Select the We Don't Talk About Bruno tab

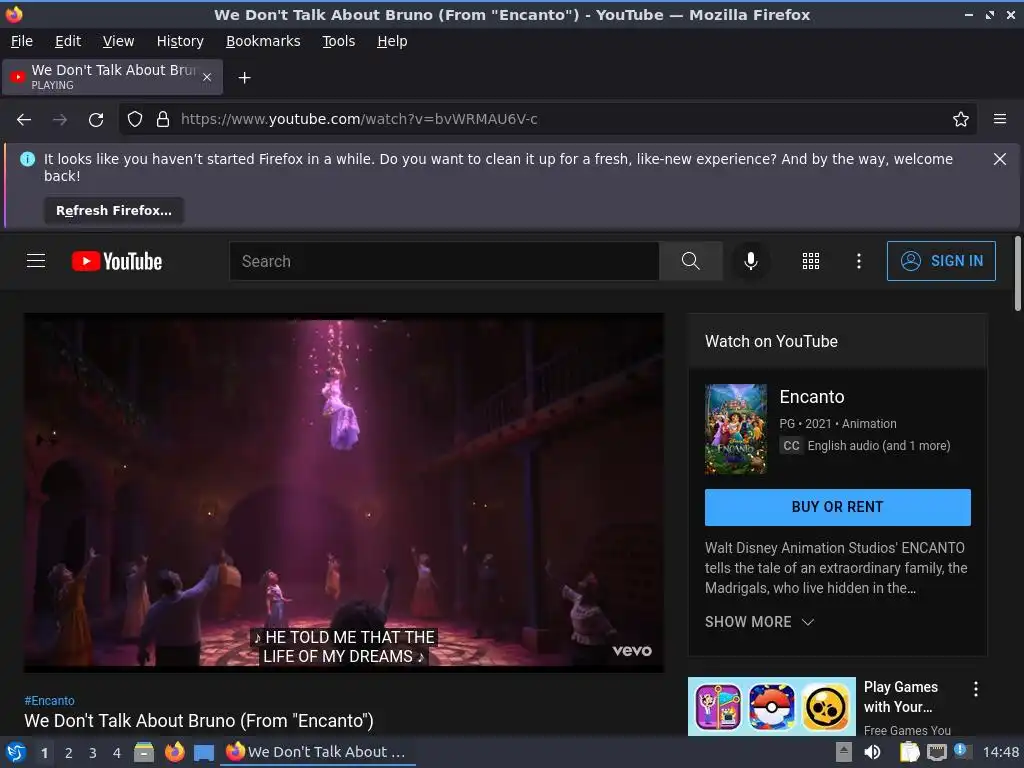(x=112, y=77)
